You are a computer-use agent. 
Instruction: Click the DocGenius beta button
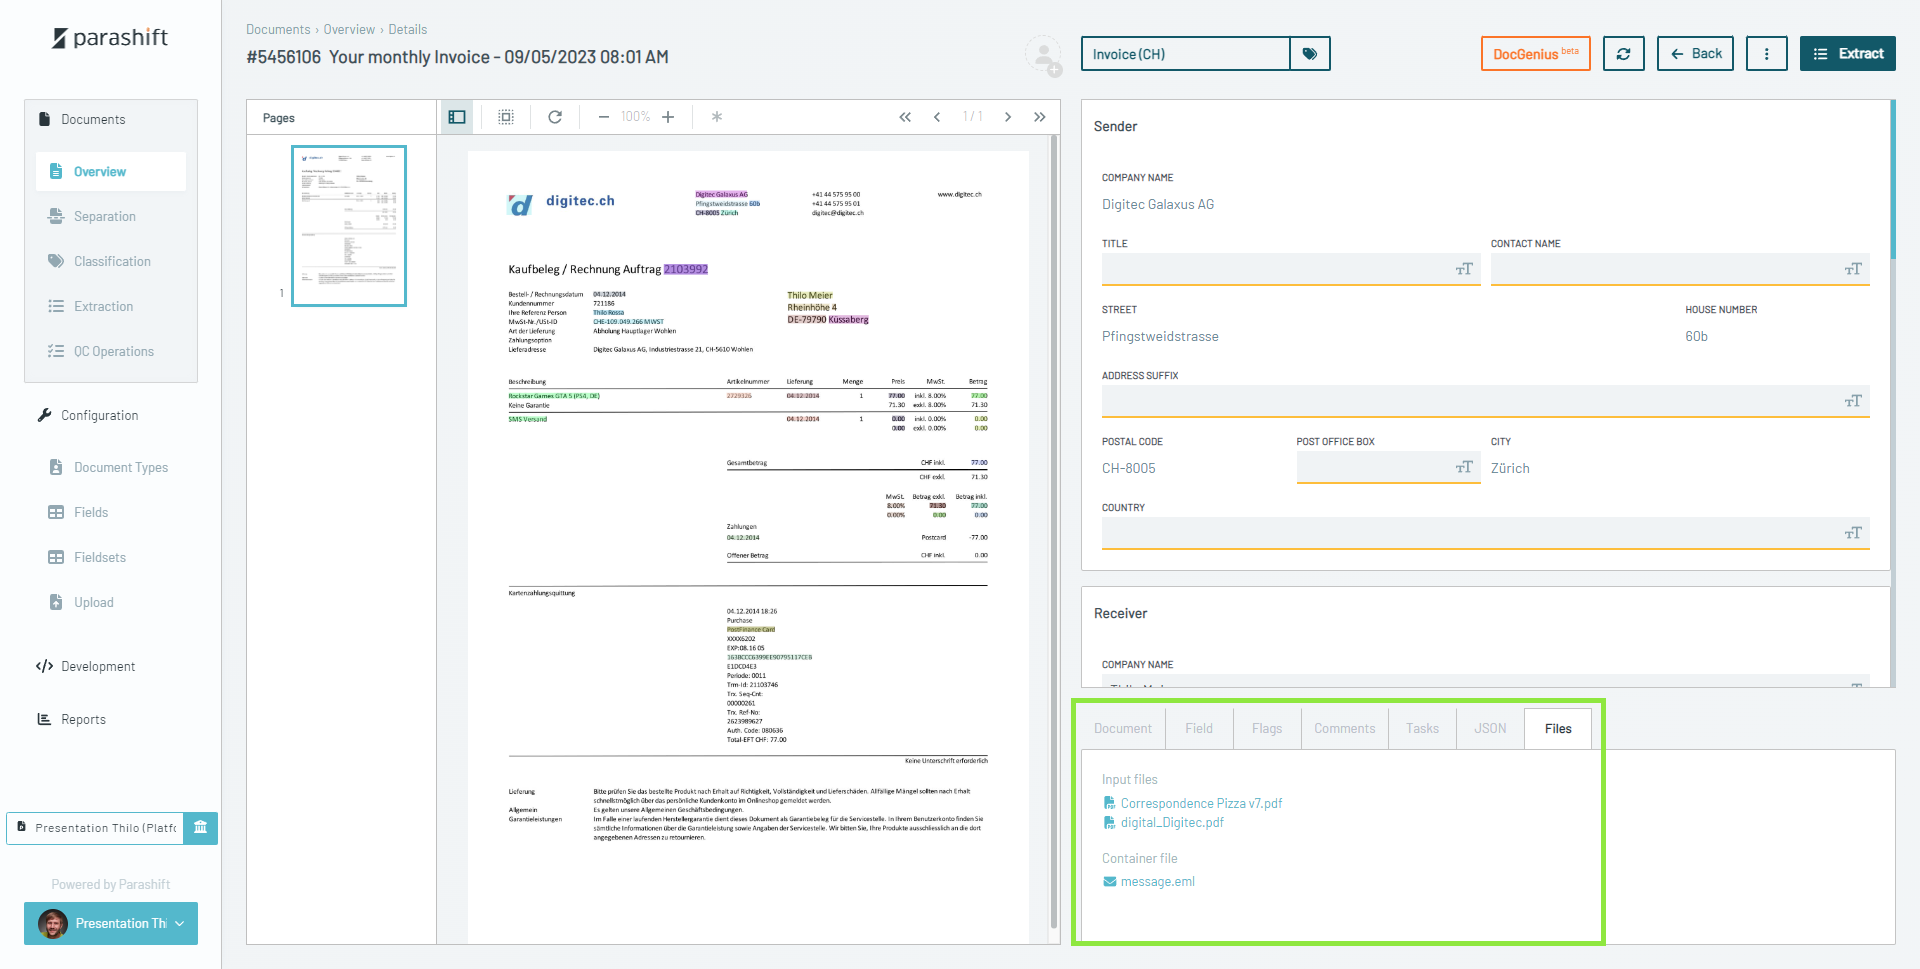(x=1536, y=54)
